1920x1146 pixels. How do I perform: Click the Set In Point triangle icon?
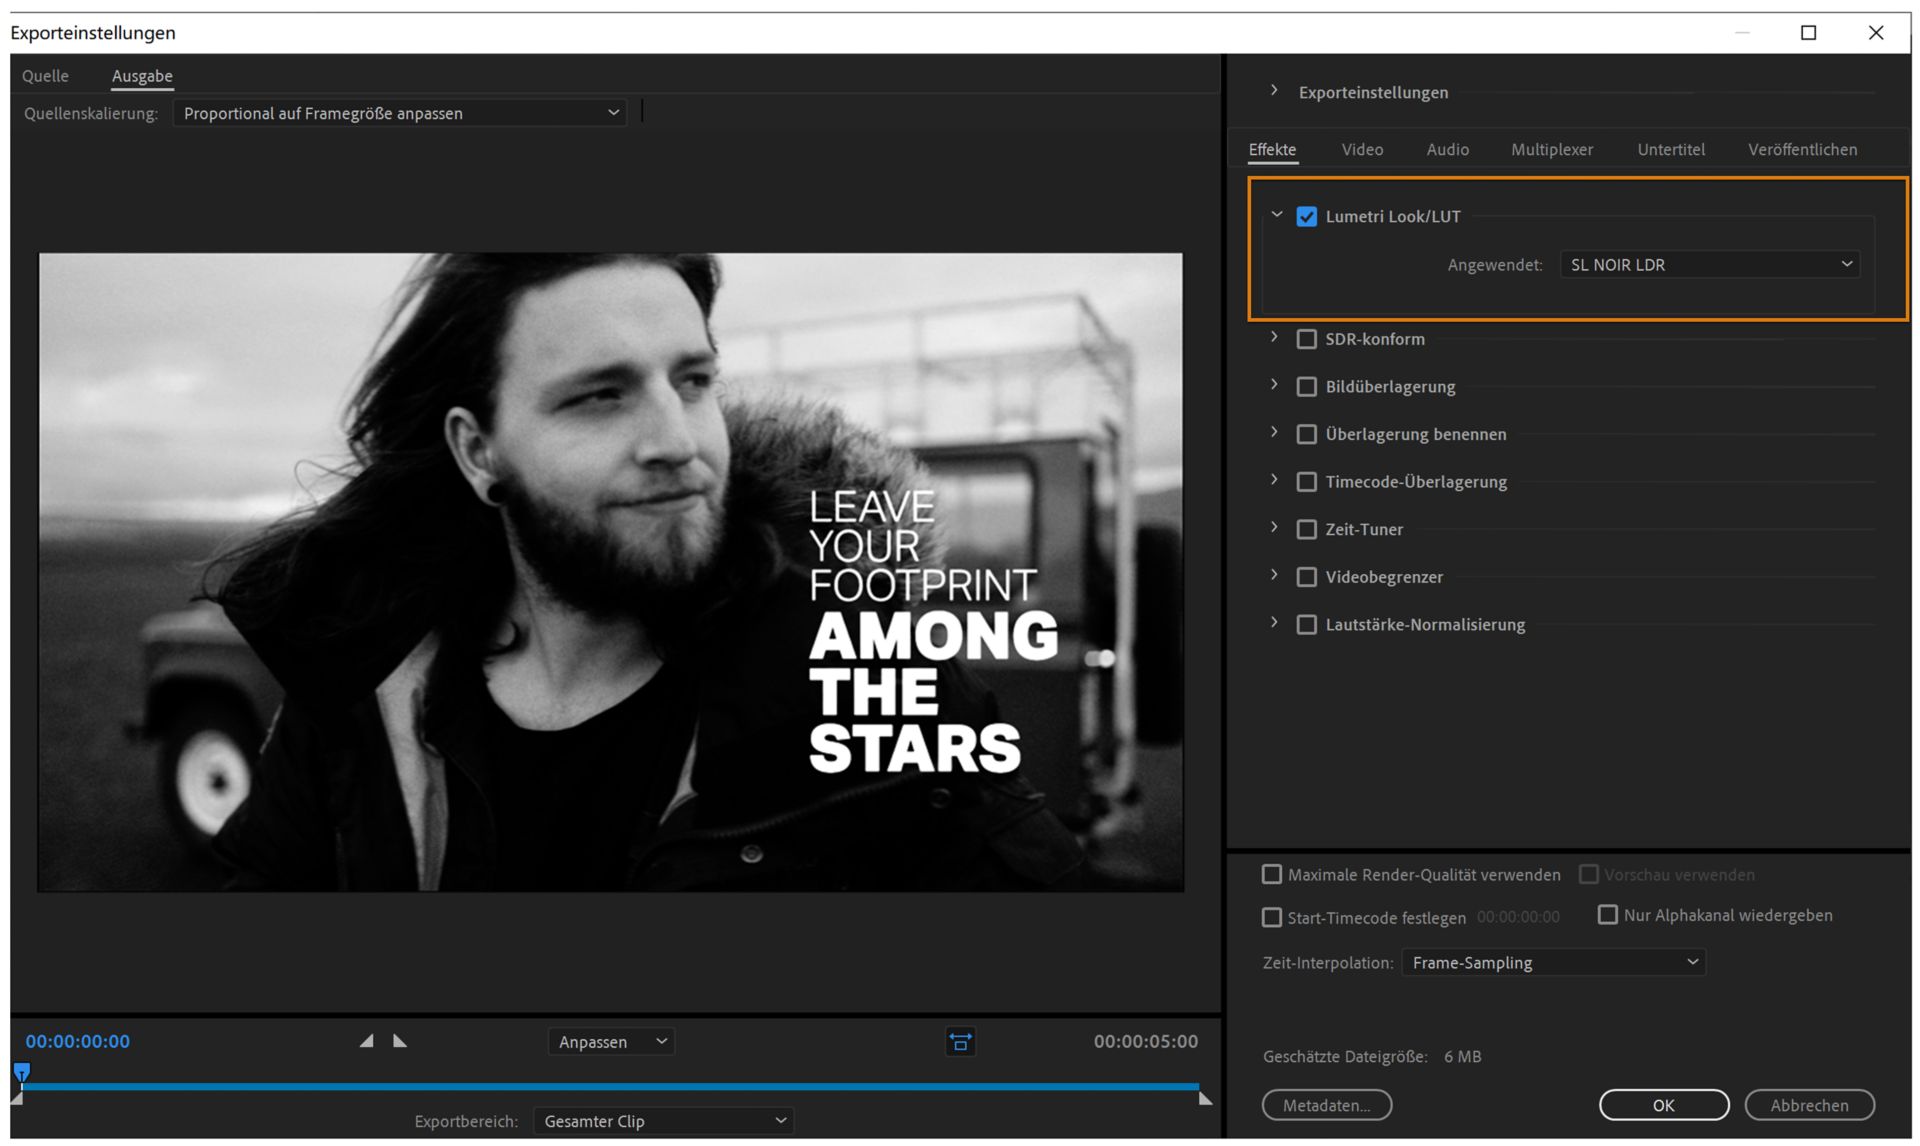(367, 1041)
